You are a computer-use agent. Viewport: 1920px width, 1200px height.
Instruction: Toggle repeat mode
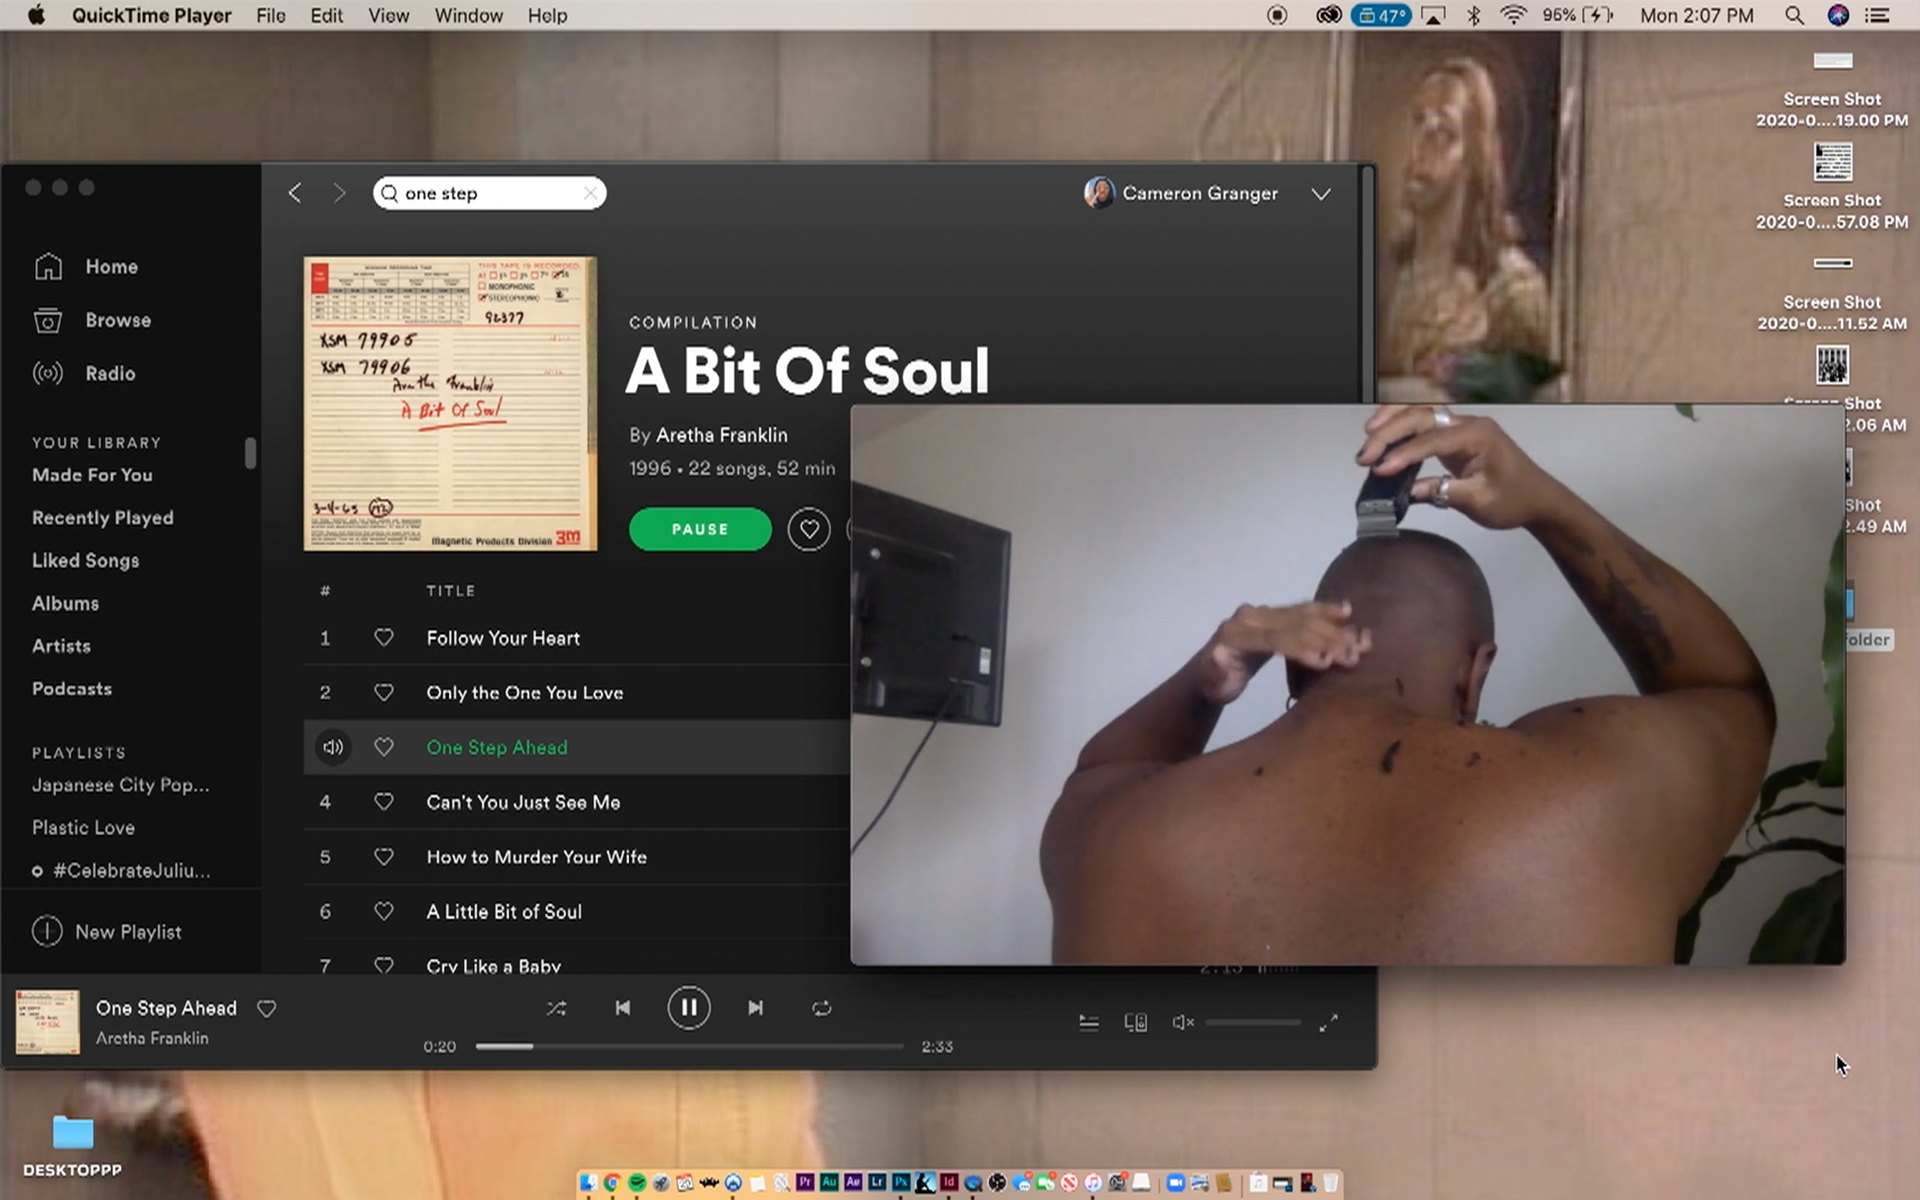822,1008
